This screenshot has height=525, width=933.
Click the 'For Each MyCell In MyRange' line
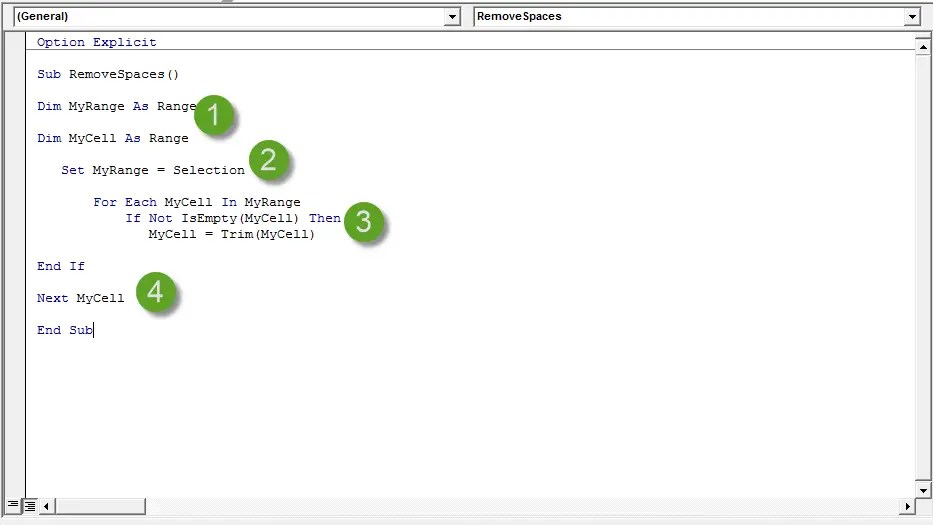coord(197,202)
